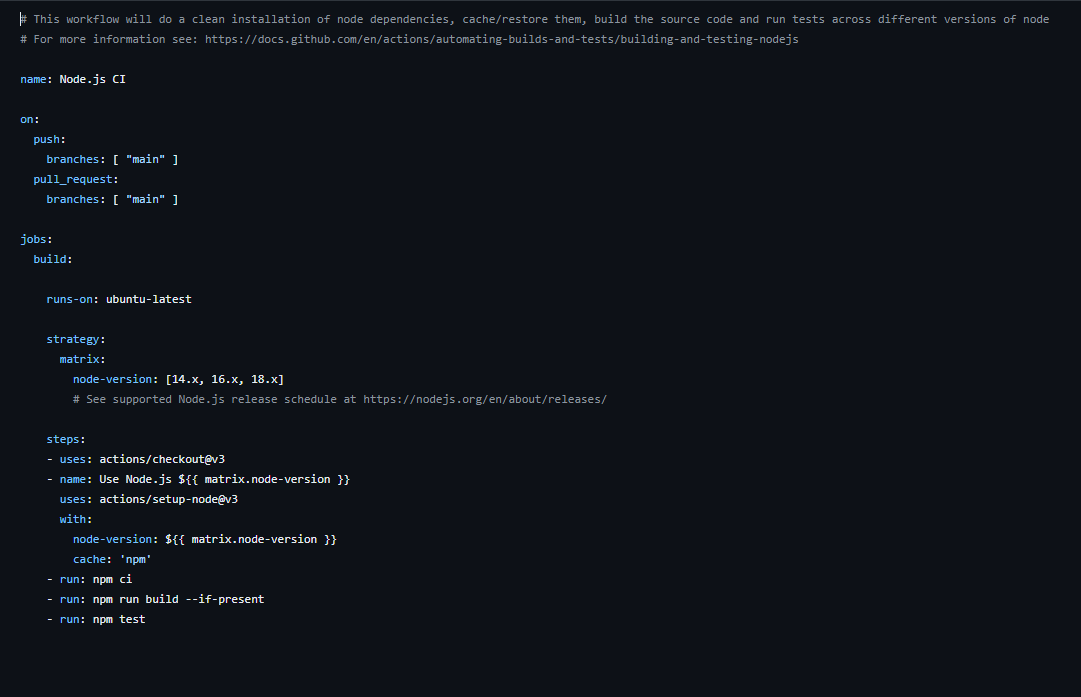
Task: Click the node-version list [14.x, 16.x, 18.x]
Action: [x=225, y=379]
